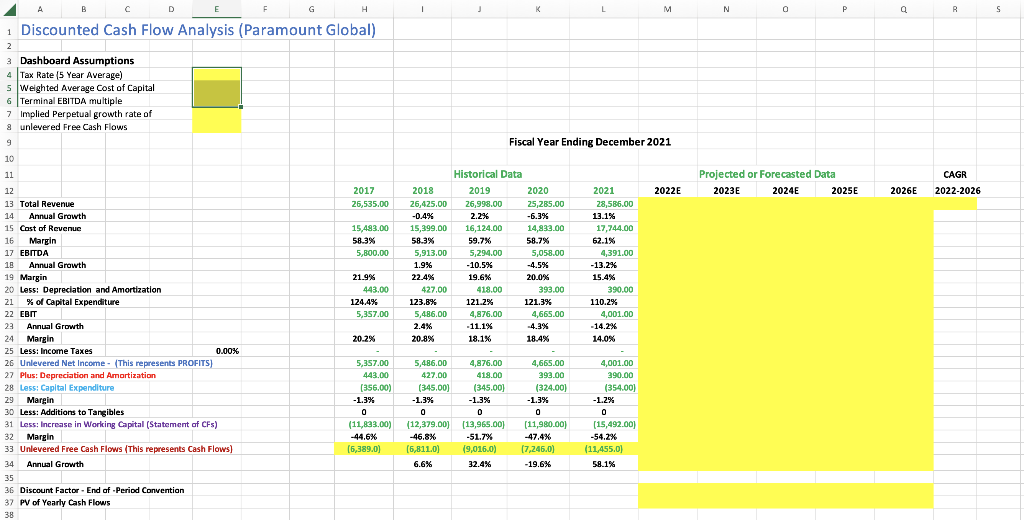Select 'Less: Depreciation and Amortization' label
The width and height of the screenshot is (1024, 520).
click(91, 289)
